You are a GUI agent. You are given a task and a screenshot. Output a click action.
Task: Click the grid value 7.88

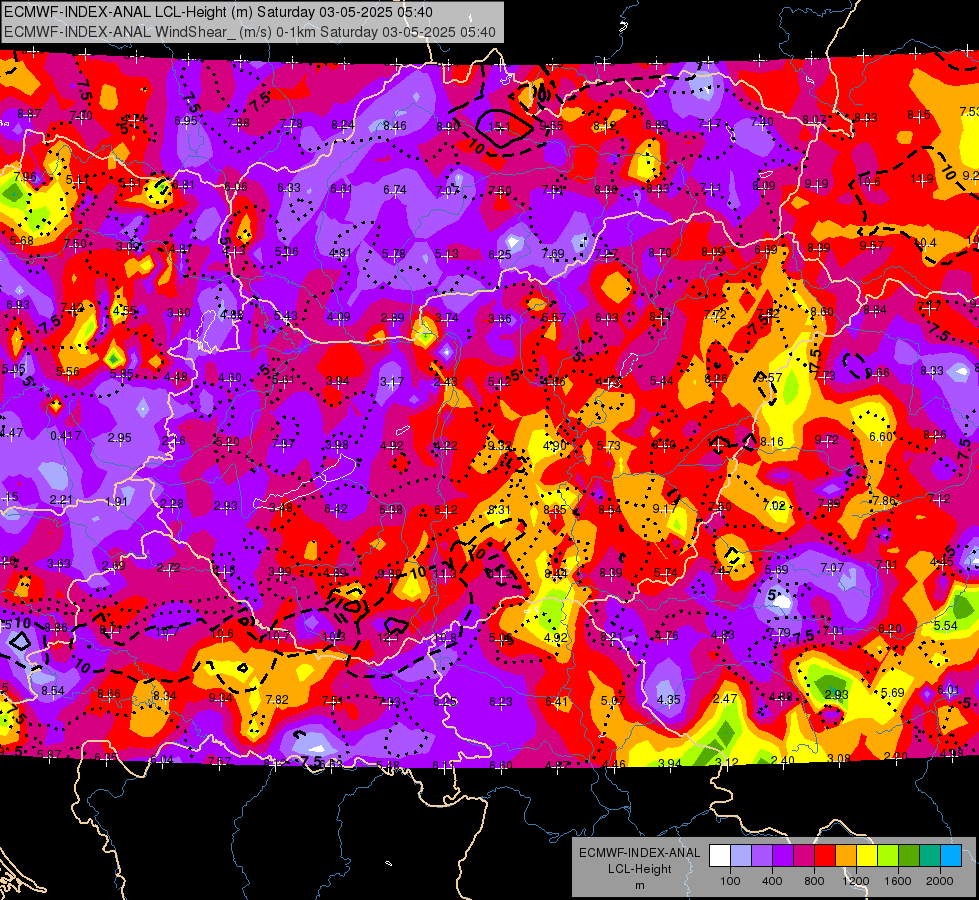coord(238,122)
